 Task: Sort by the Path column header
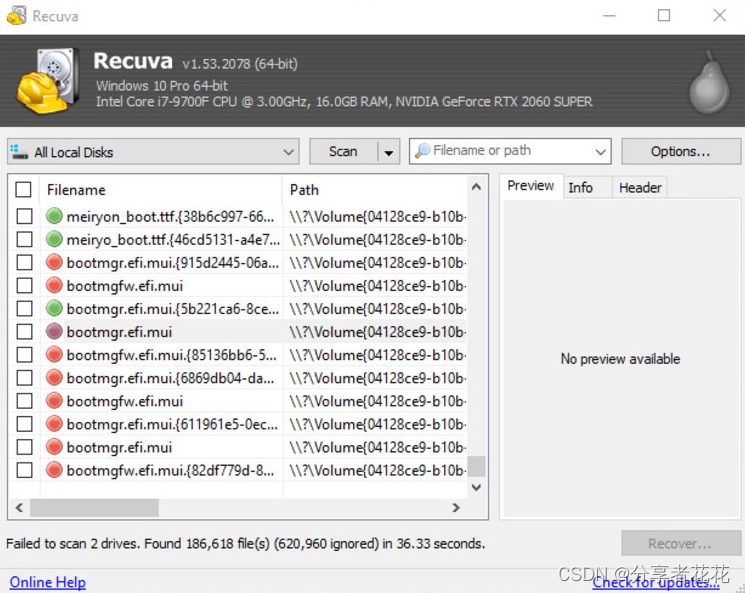coord(375,190)
